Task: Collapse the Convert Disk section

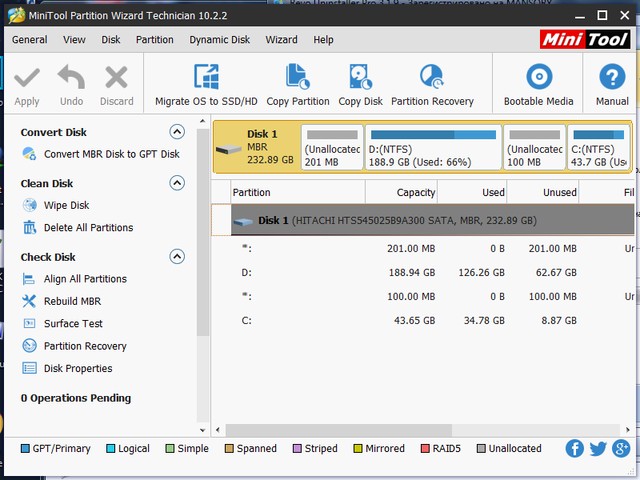Action: coord(177,132)
